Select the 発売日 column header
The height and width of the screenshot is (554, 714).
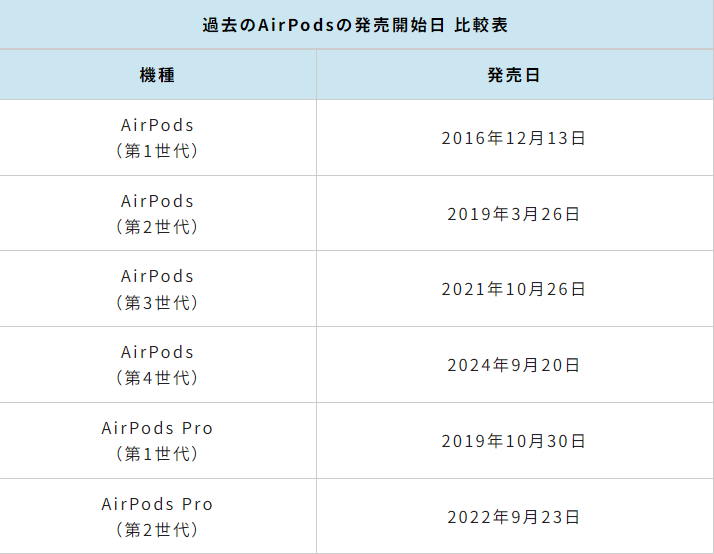514,75
